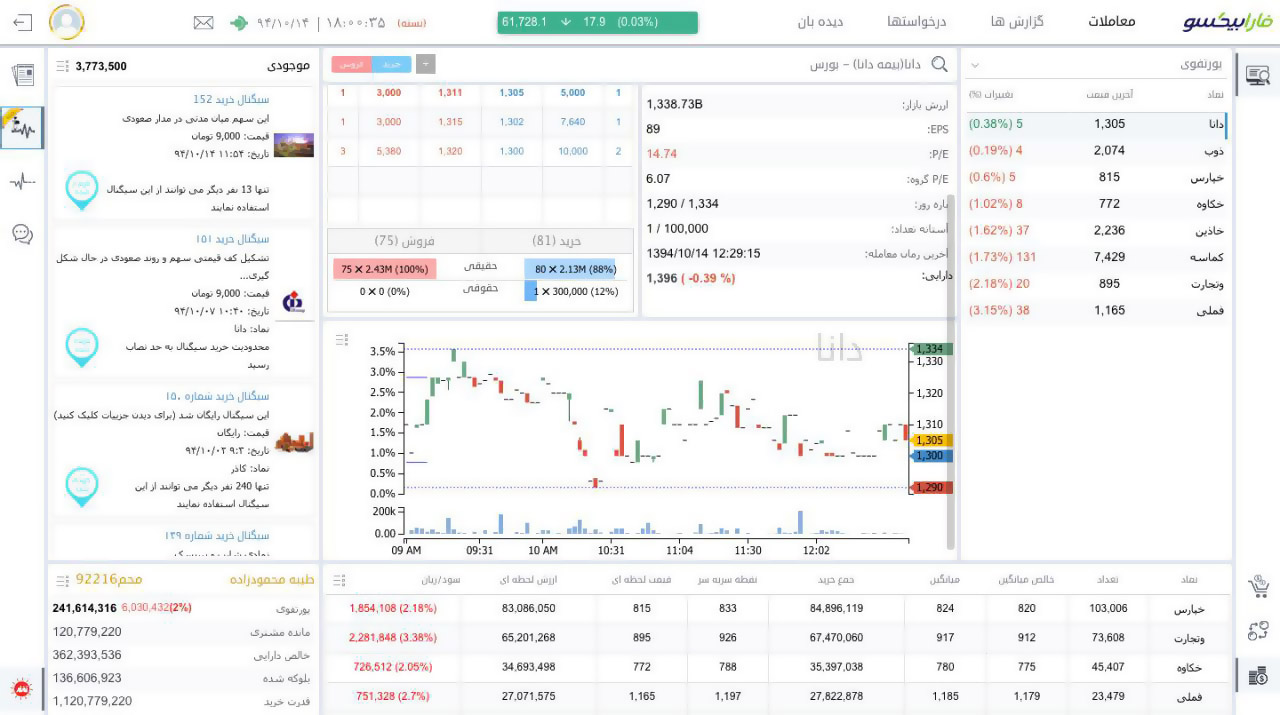Screen dimensions: 1280x715
Task: Expand the پورتفوی watchlist dropdown
Action: (x=974, y=65)
